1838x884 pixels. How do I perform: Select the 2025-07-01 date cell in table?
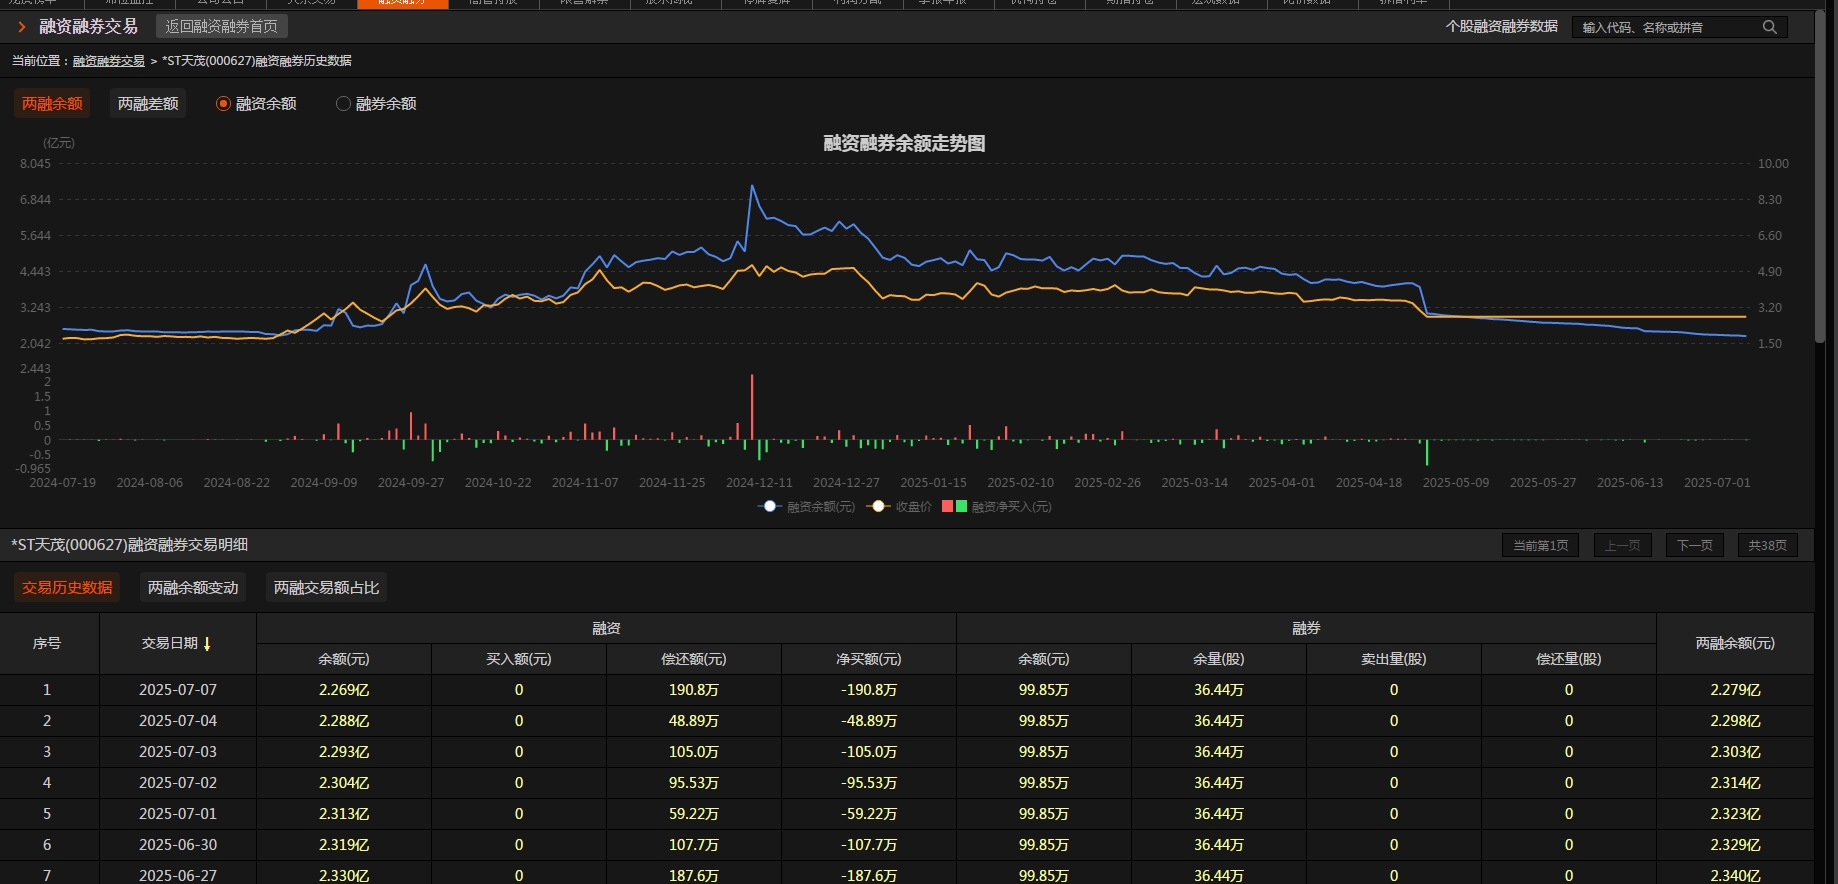(178, 814)
